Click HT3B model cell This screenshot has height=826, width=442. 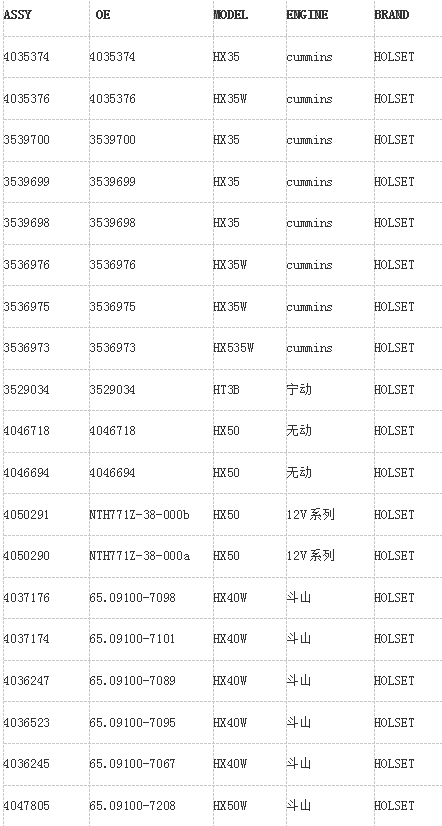pyautogui.click(x=226, y=390)
